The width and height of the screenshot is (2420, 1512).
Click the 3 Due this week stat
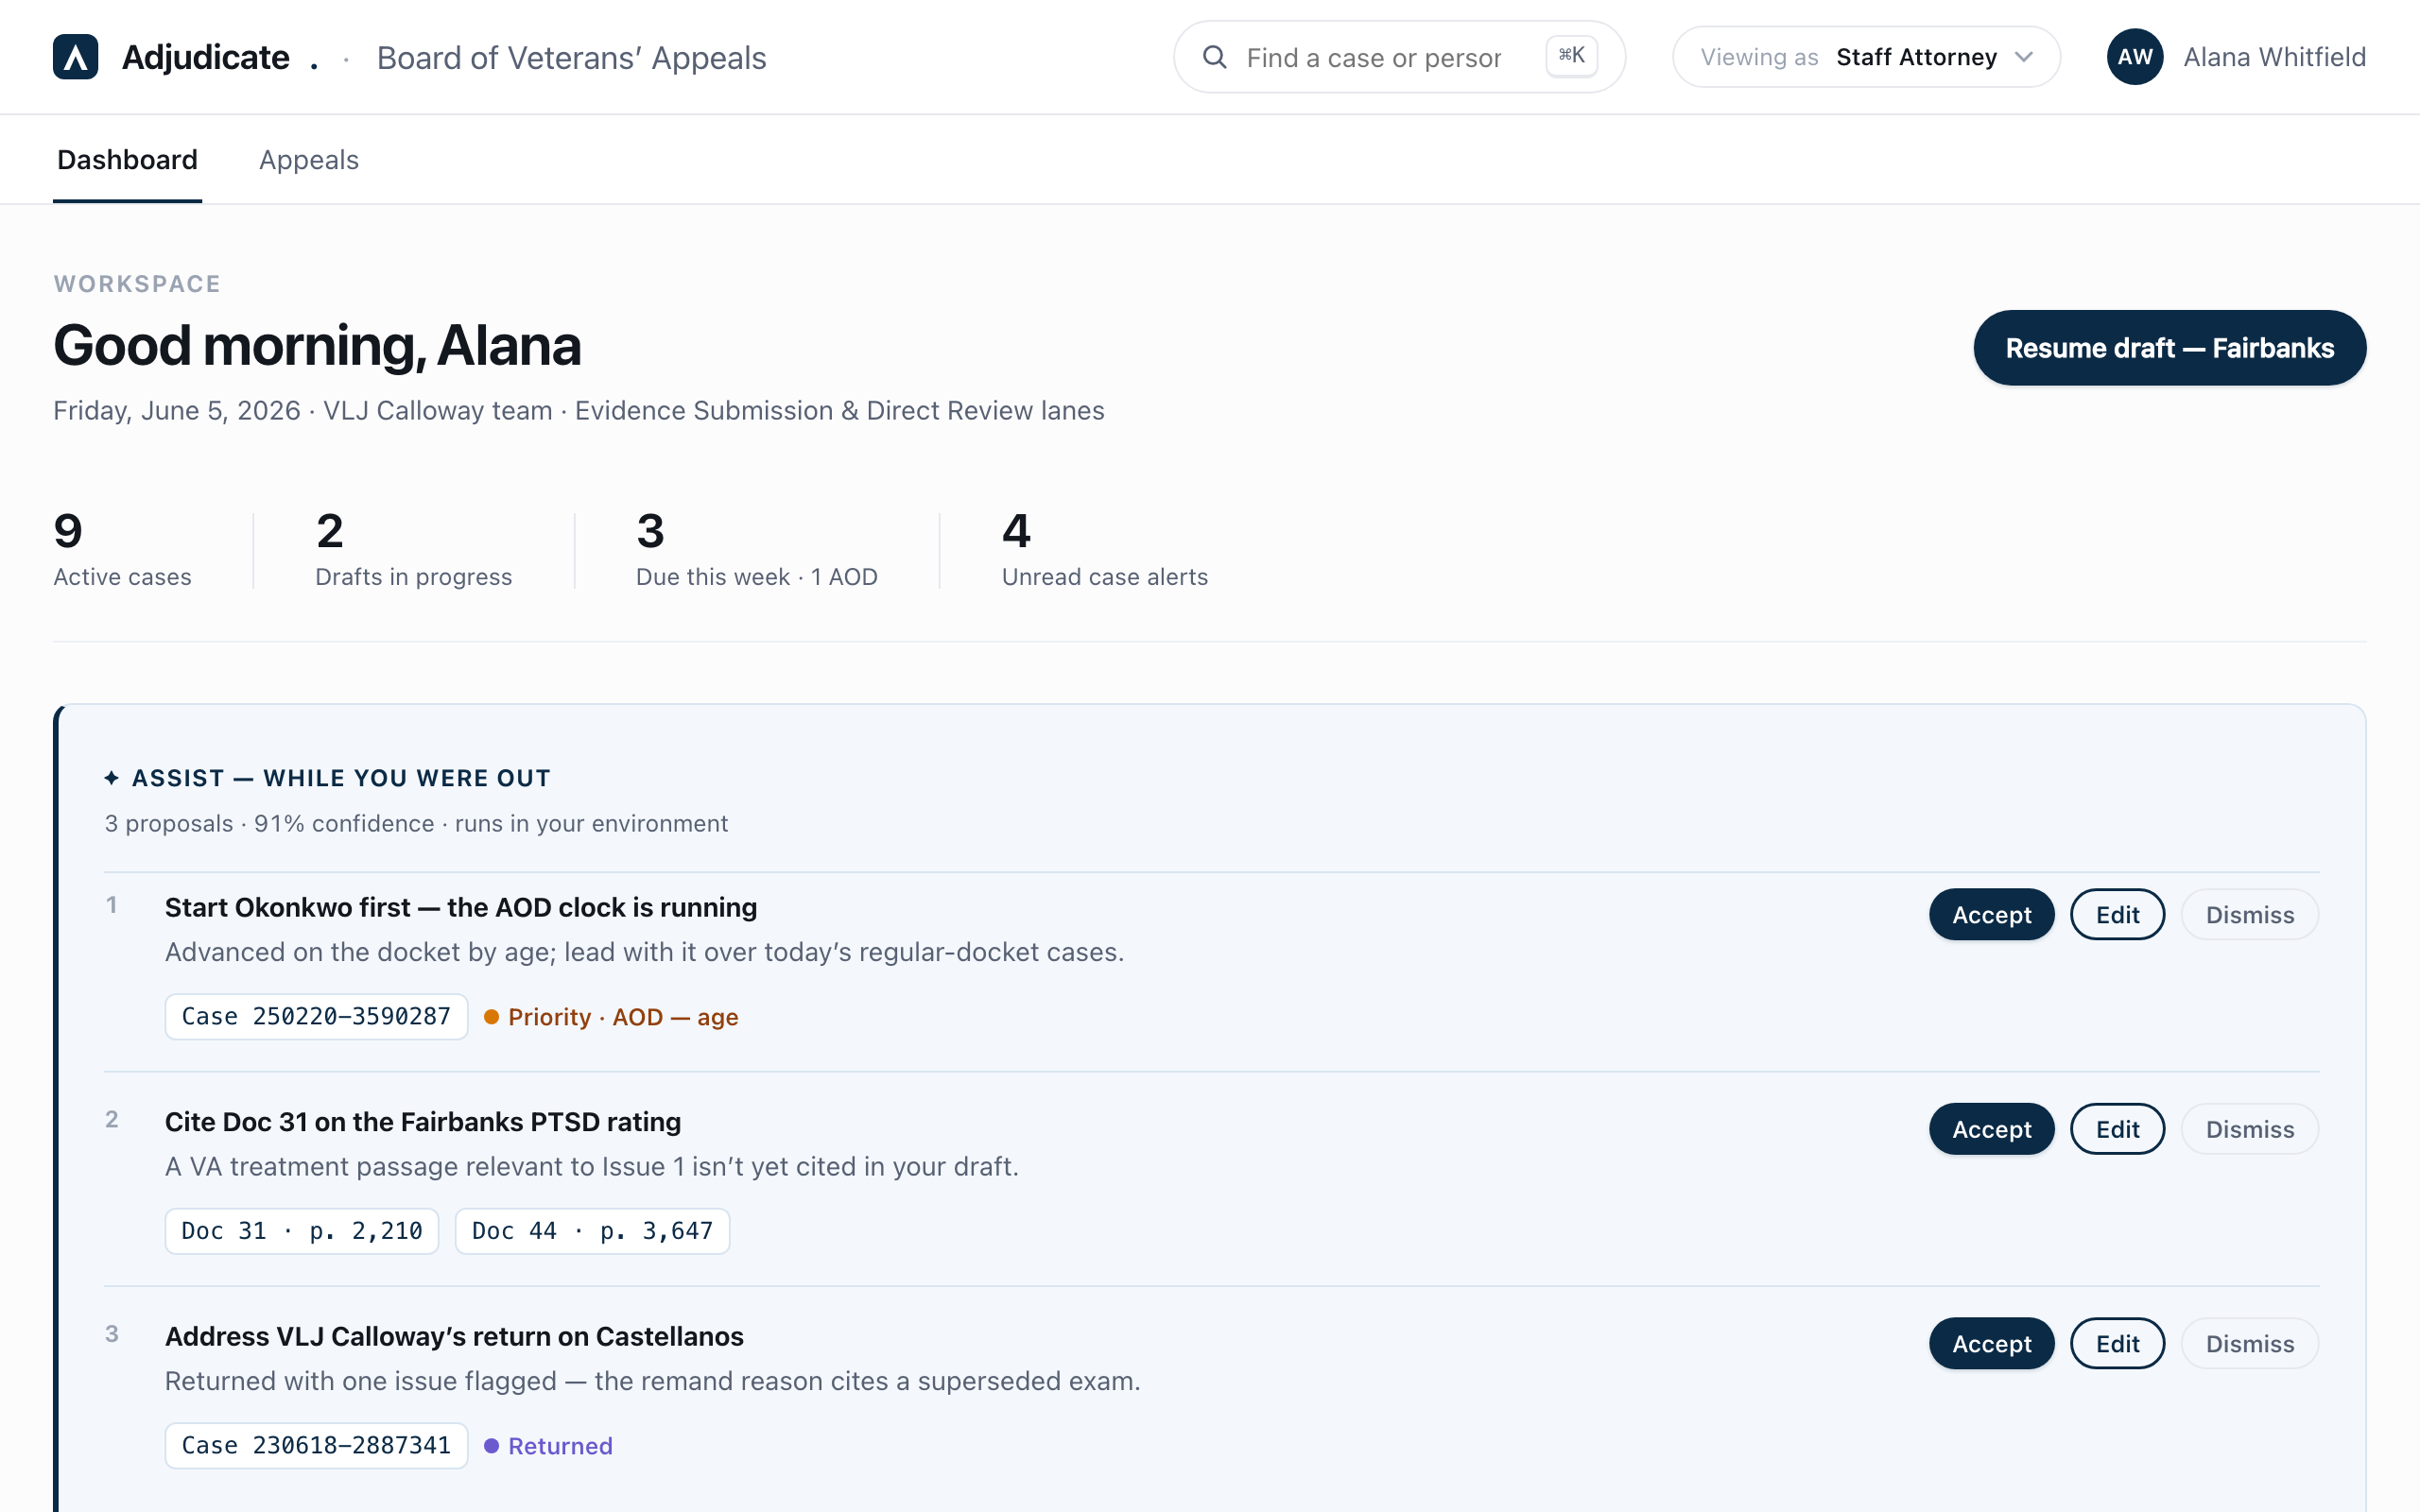point(756,549)
